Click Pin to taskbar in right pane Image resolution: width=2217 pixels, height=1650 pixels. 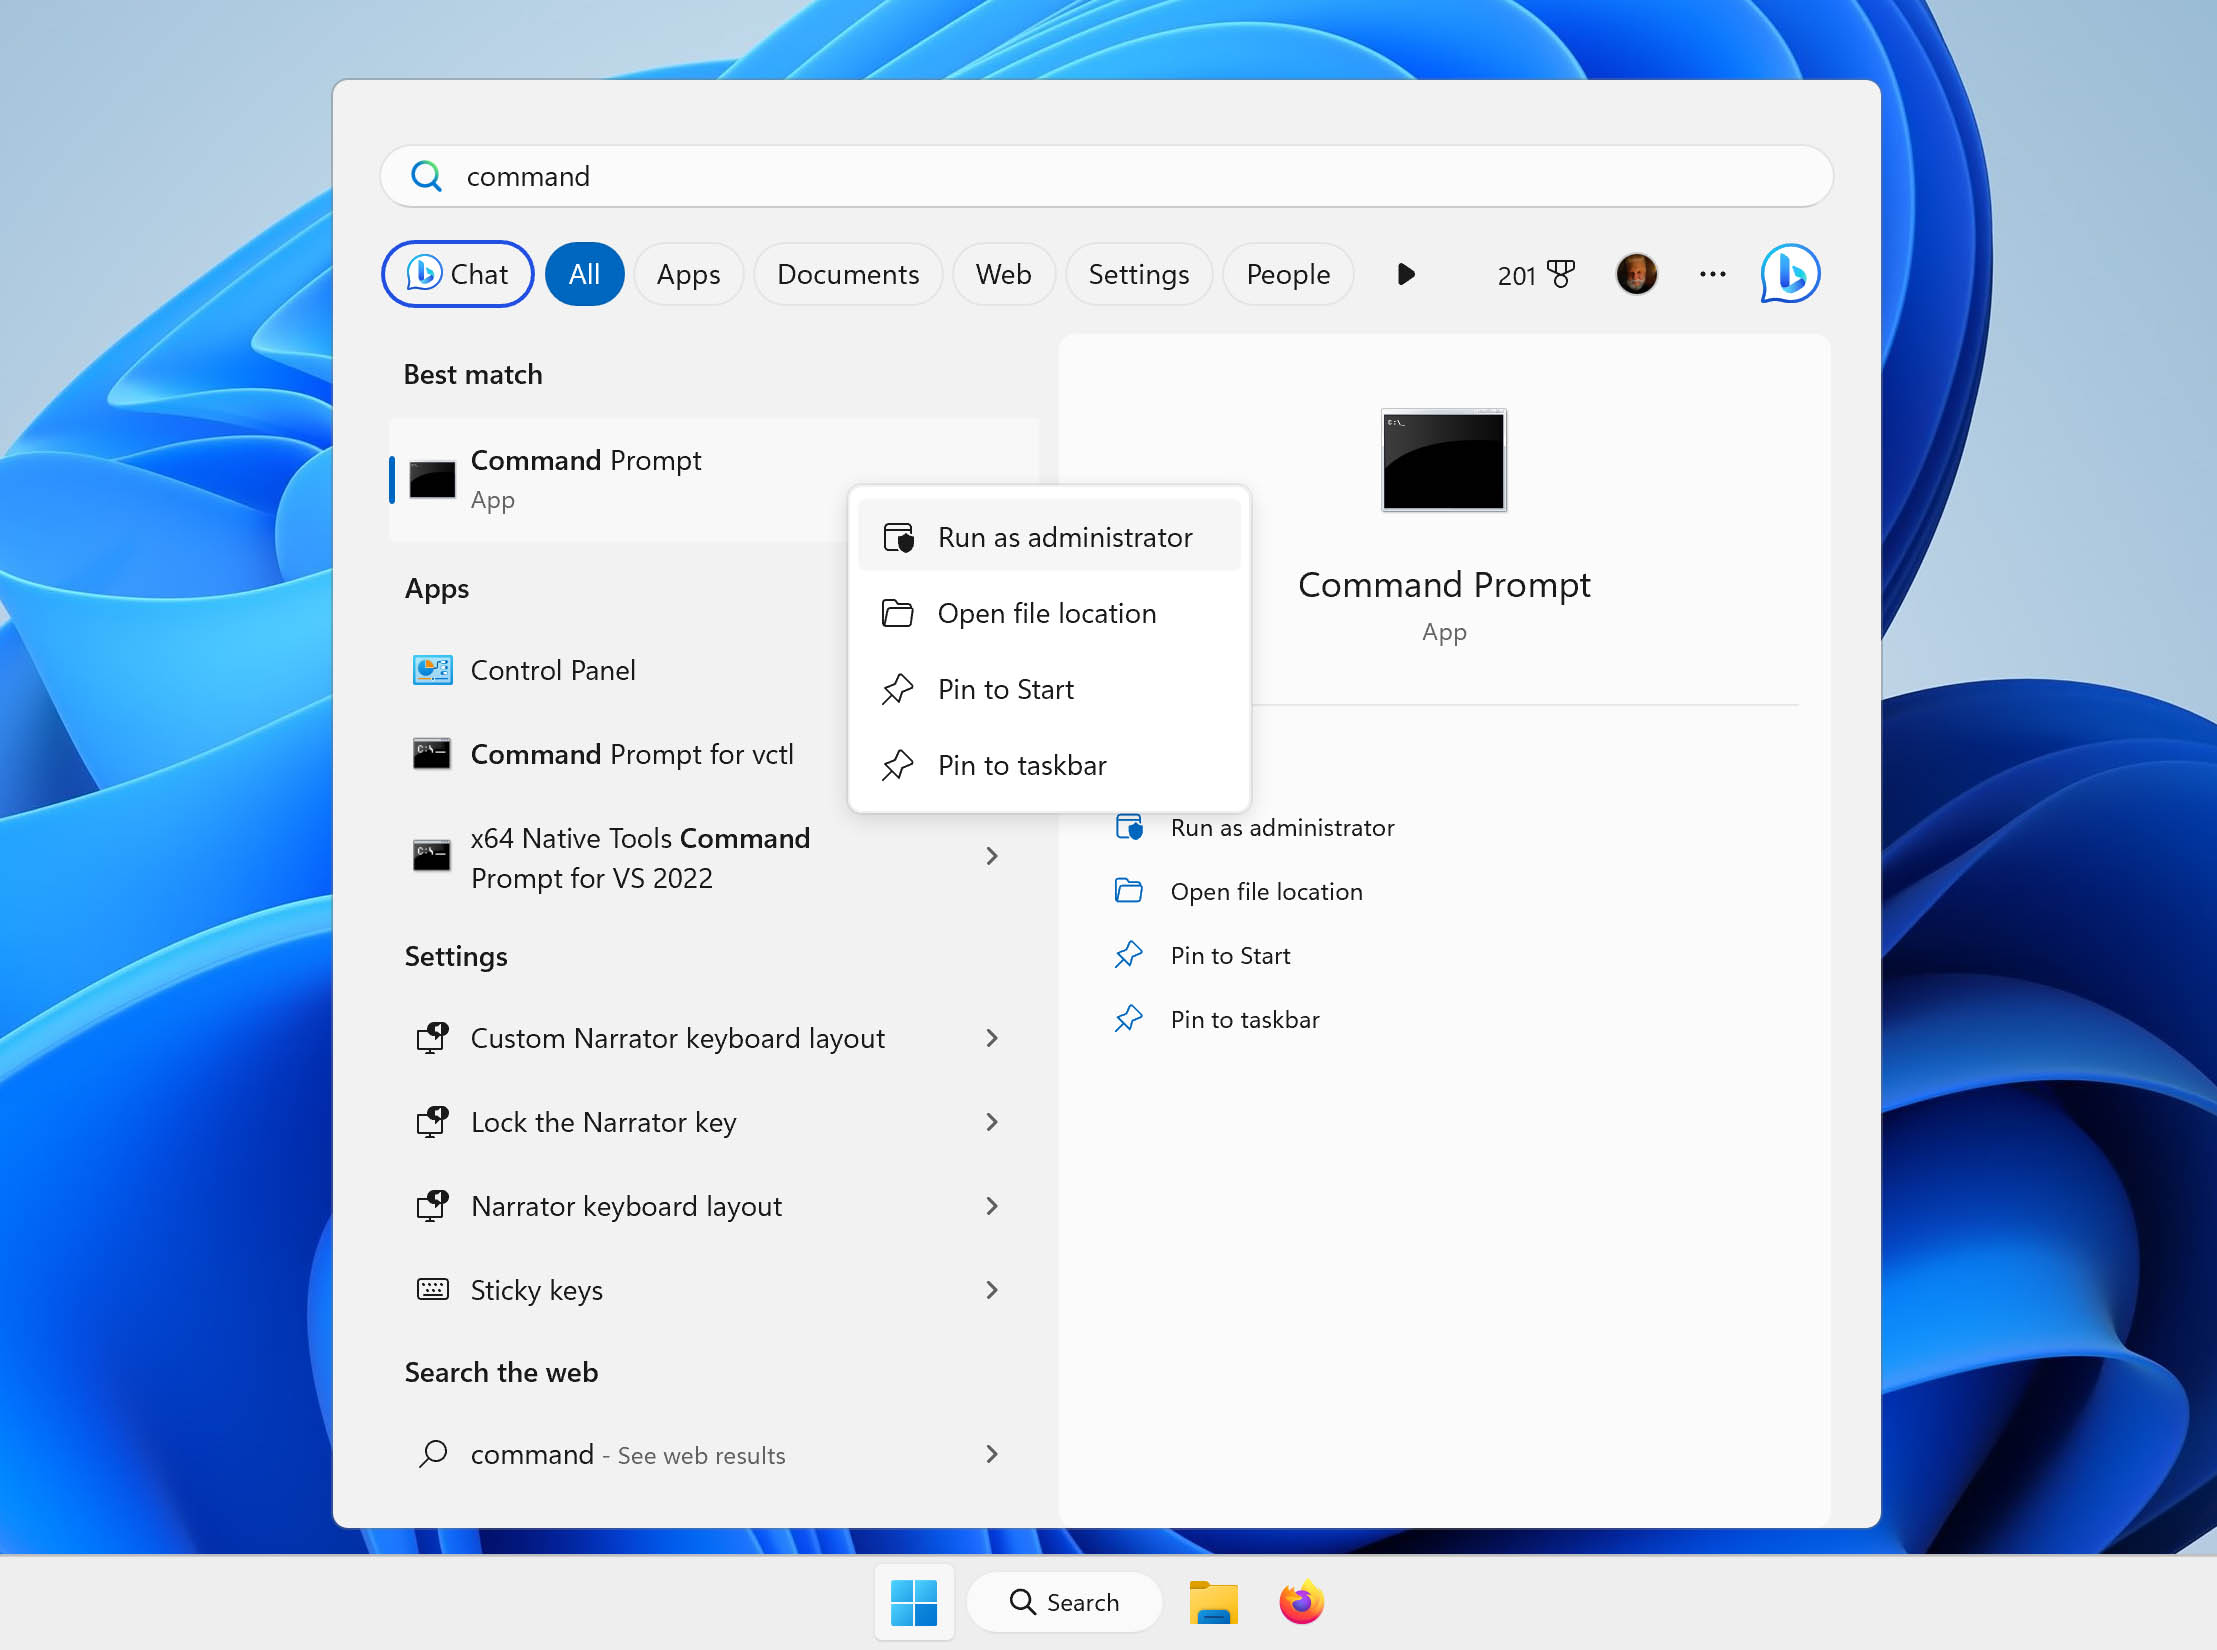click(1245, 1020)
